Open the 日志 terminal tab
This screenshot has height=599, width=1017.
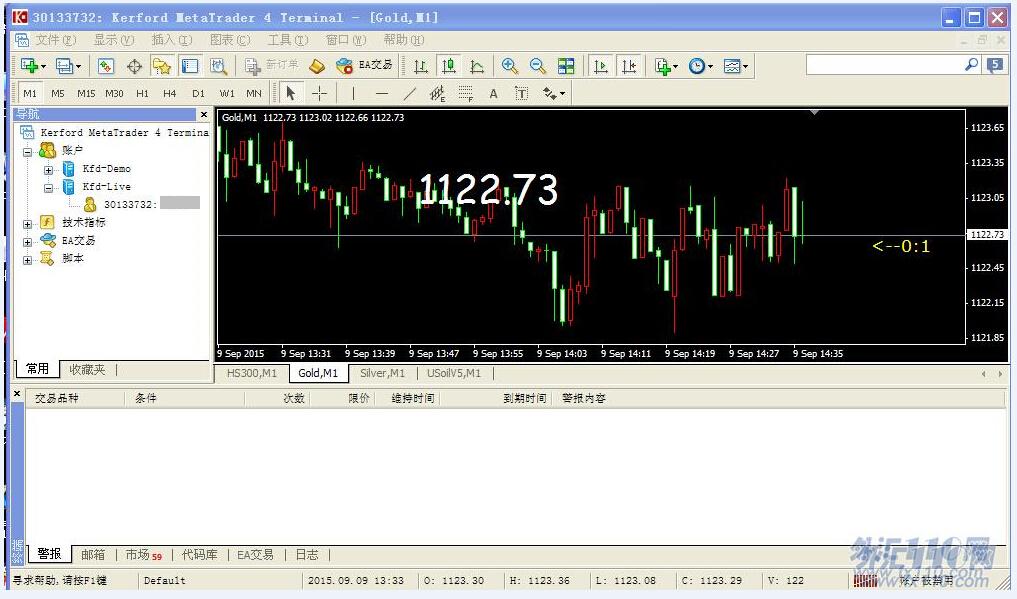tap(307, 555)
